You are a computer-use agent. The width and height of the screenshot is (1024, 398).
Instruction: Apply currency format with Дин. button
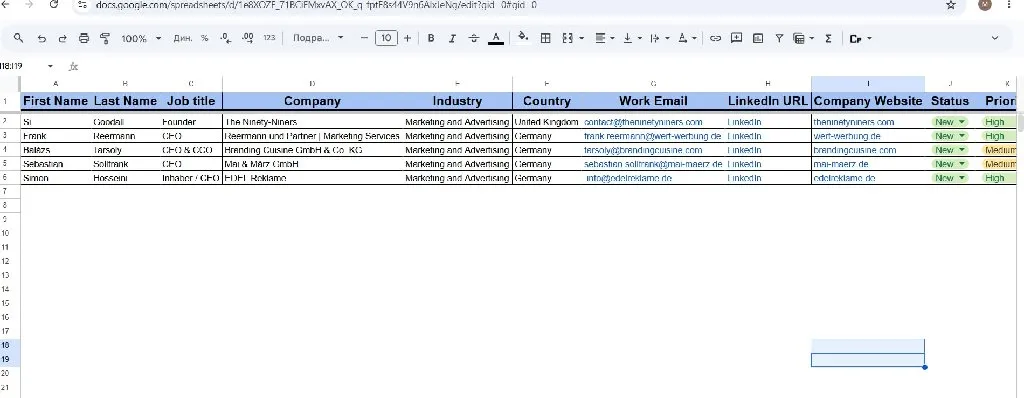click(182, 39)
